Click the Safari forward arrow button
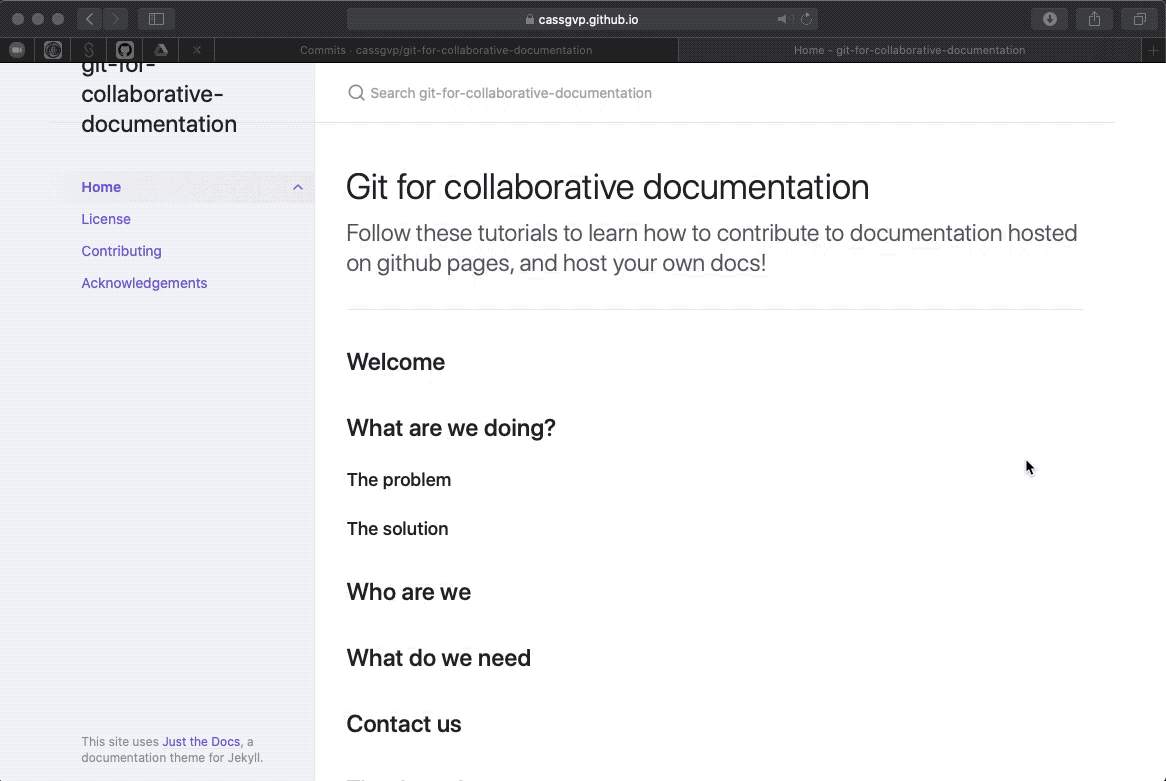This screenshot has width=1166, height=781. point(116,19)
